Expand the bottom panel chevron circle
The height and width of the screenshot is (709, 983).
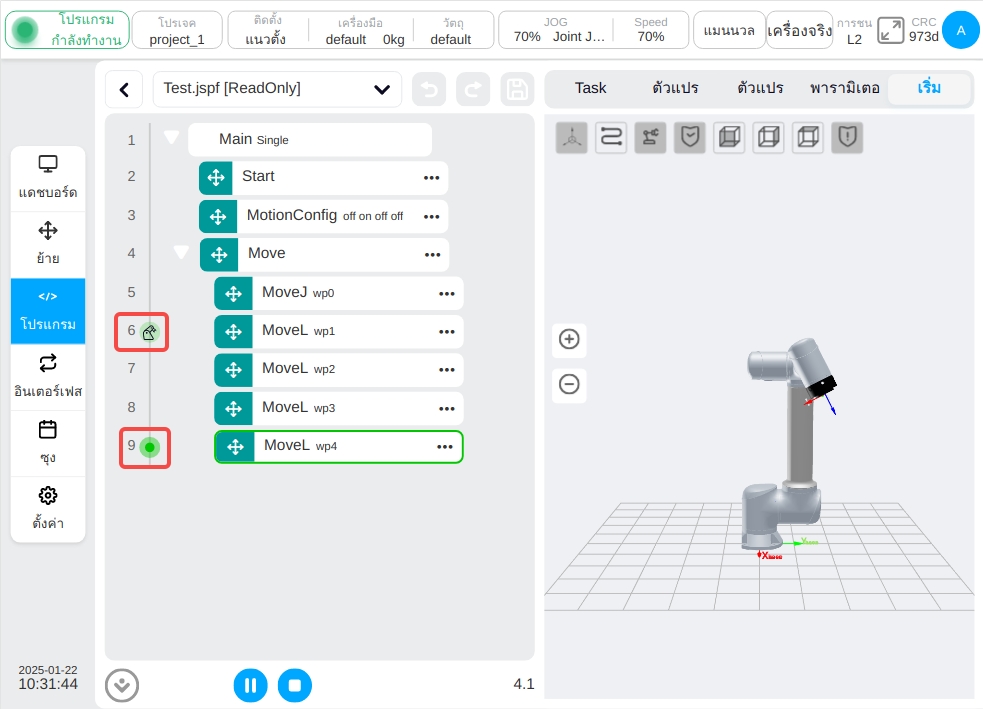122,685
